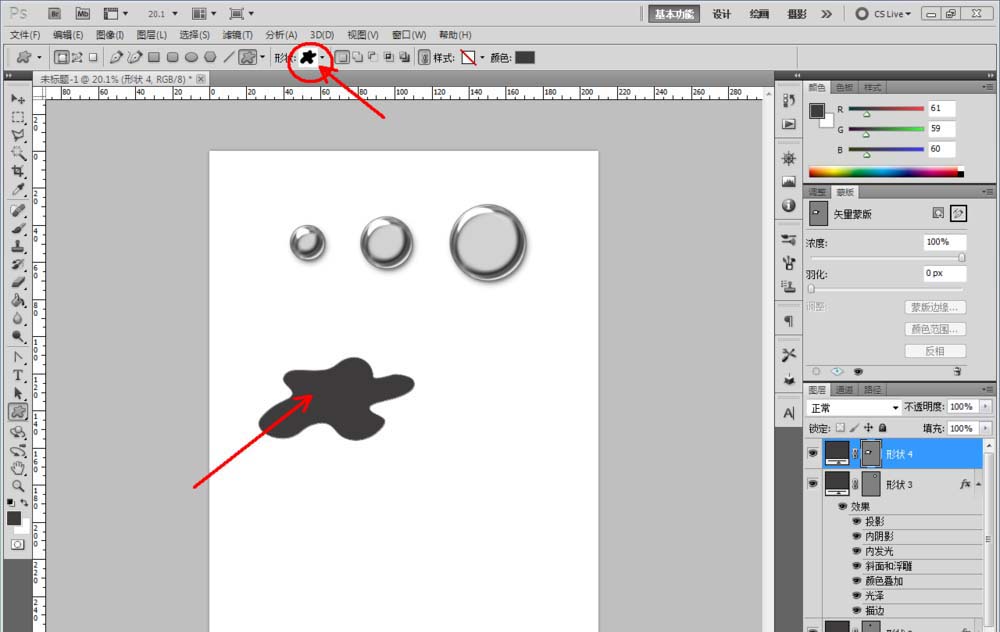Choose the Freeform Pen tool in options bar

click(x=135, y=57)
